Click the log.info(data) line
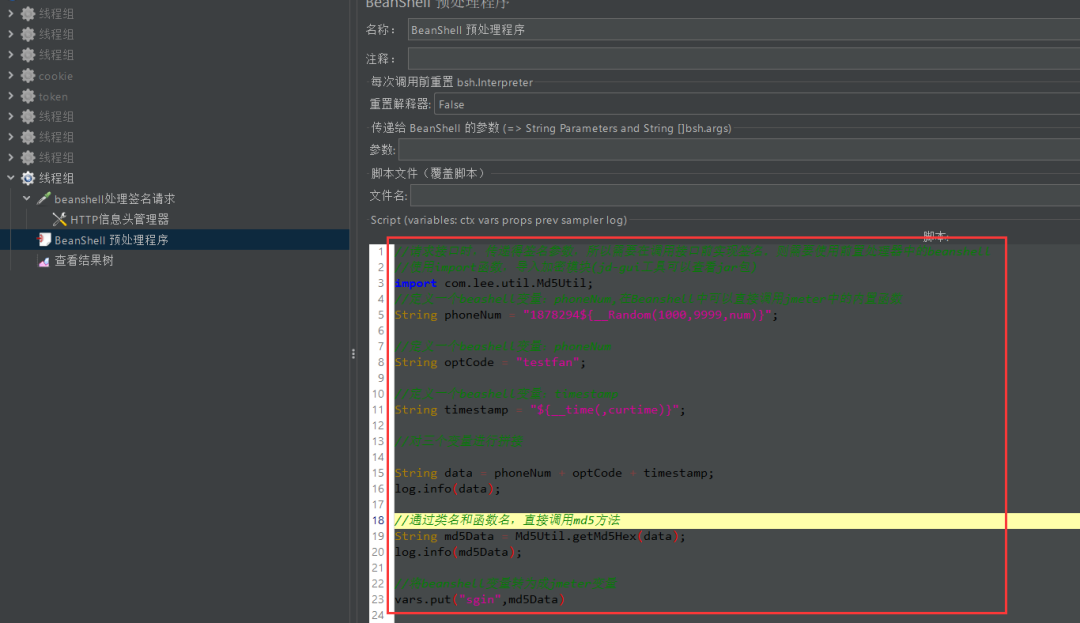The width and height of the screenshot is (1080, 623). 447,489
